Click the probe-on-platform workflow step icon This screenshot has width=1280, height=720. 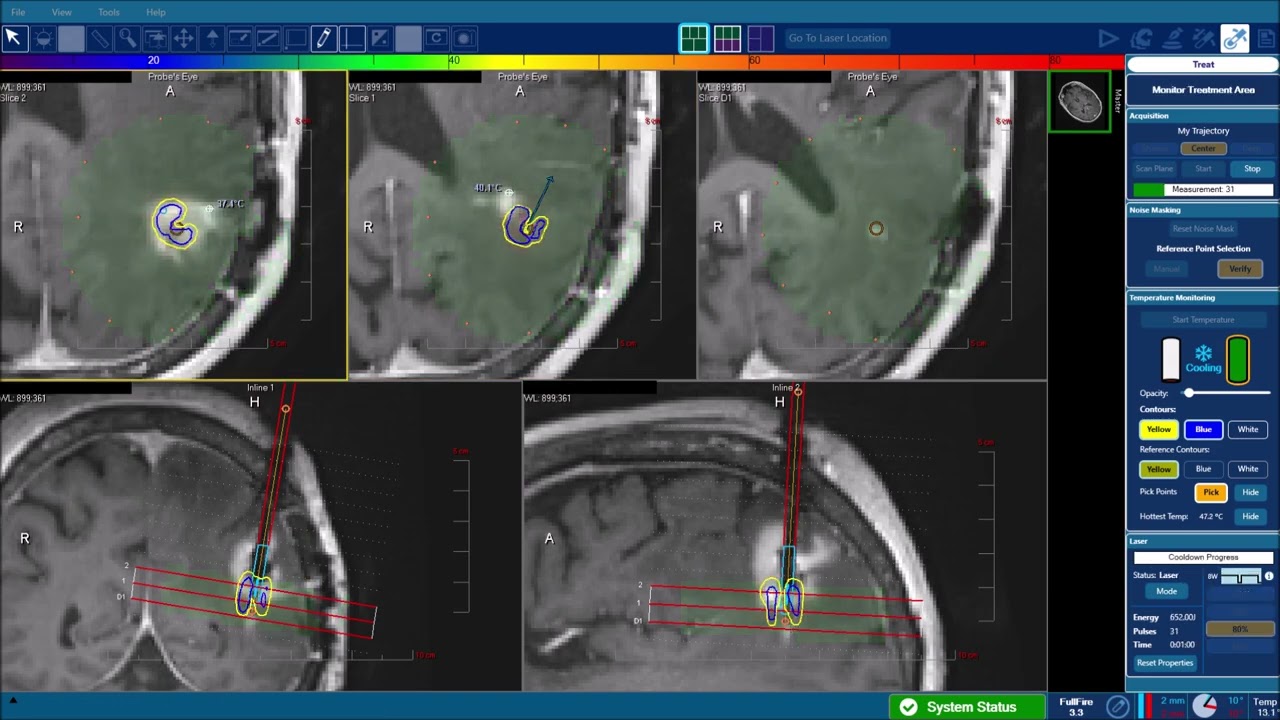click(x=1173, y=38)
